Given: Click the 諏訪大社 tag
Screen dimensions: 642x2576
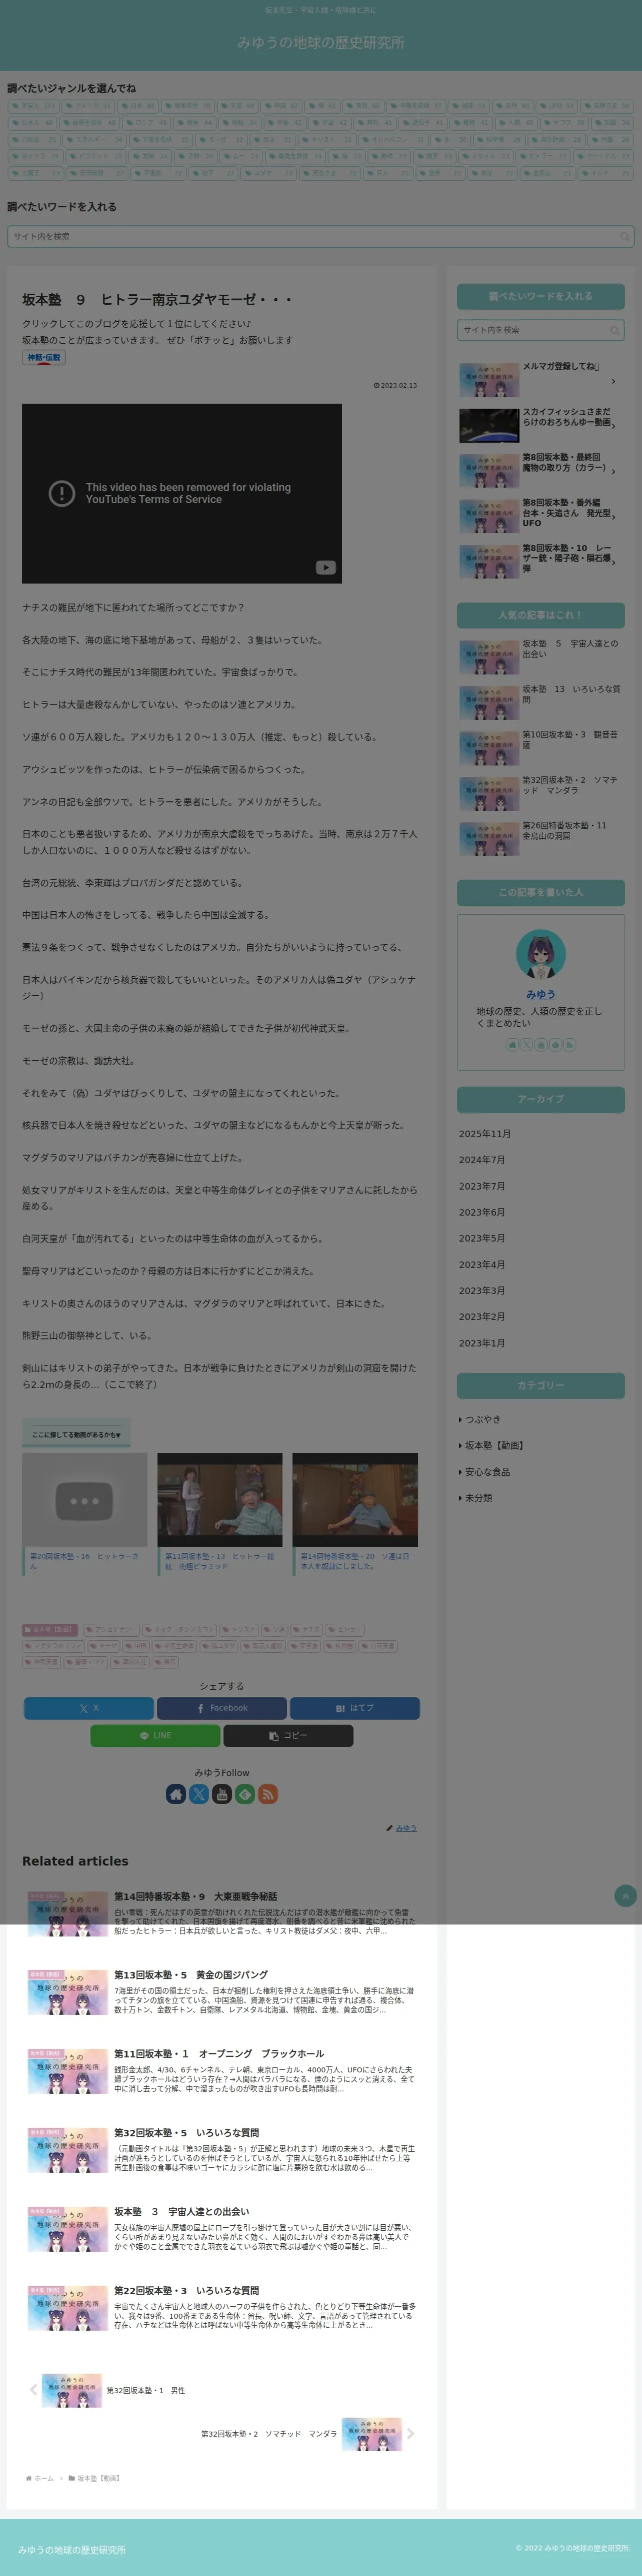Looking at the screenshot, I should click(130, 1662).
